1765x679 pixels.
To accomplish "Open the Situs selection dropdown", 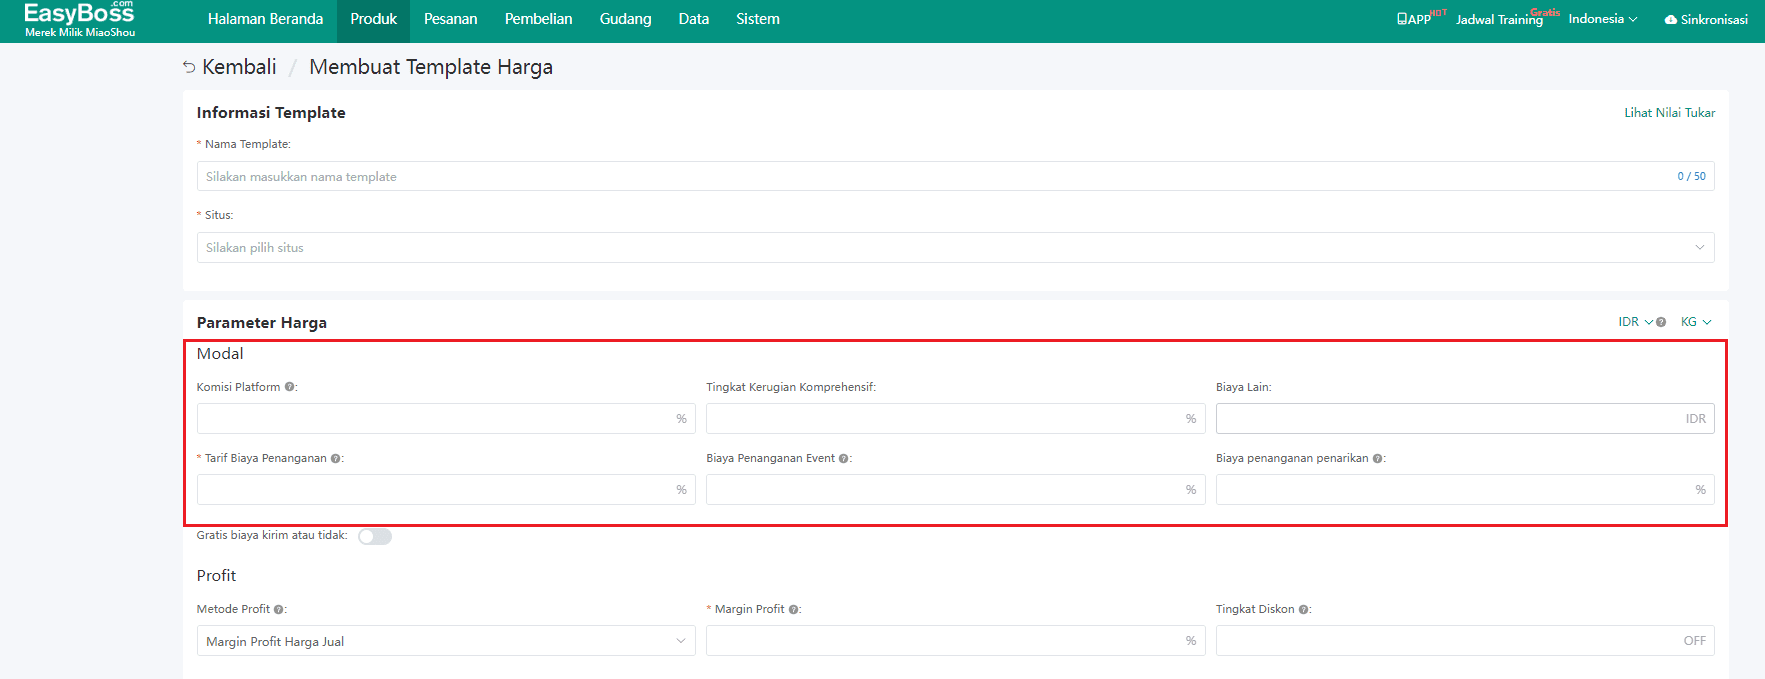I will click(955, 248).
